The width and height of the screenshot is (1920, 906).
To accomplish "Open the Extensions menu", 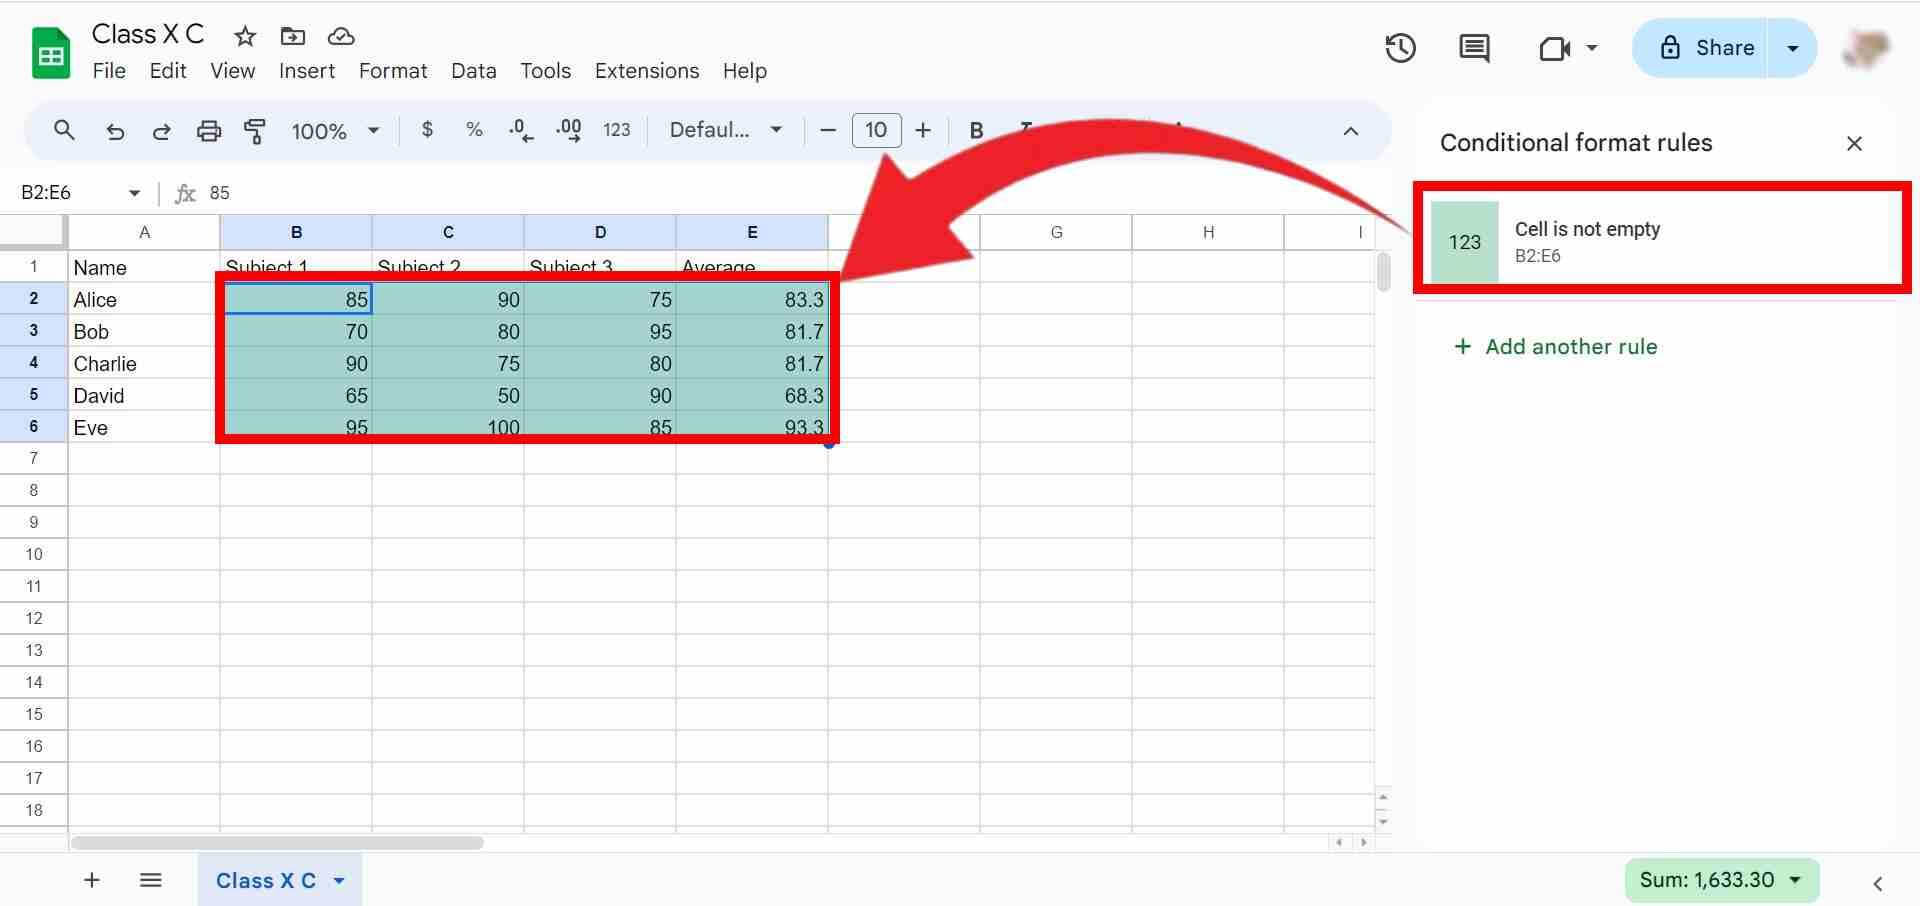I will 646,71.
